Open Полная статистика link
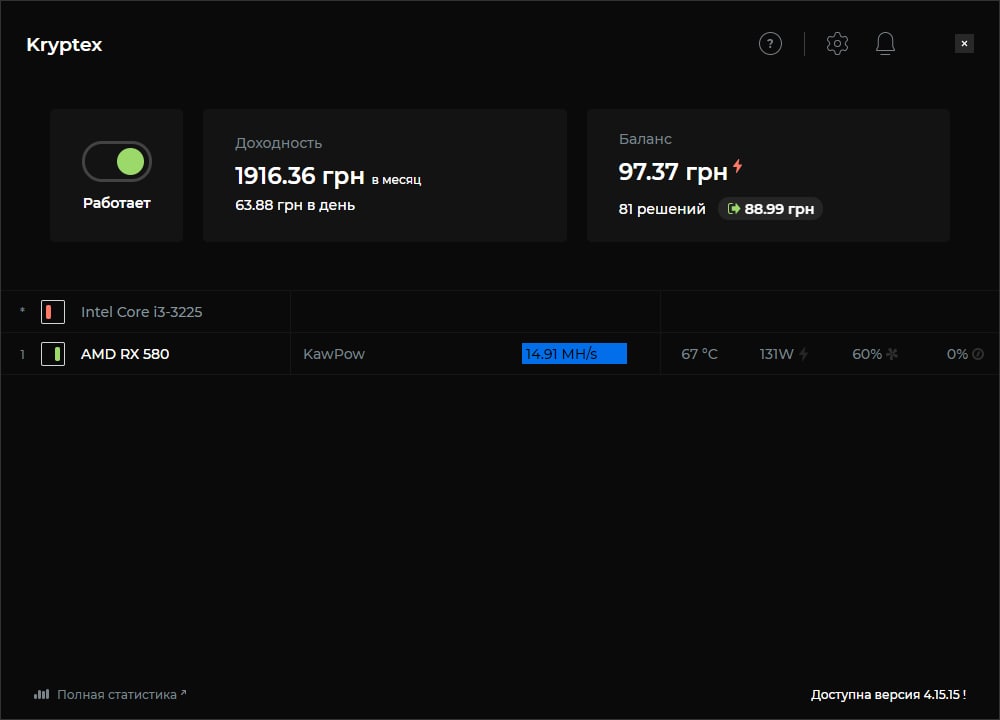 click(x=117, y=694)
